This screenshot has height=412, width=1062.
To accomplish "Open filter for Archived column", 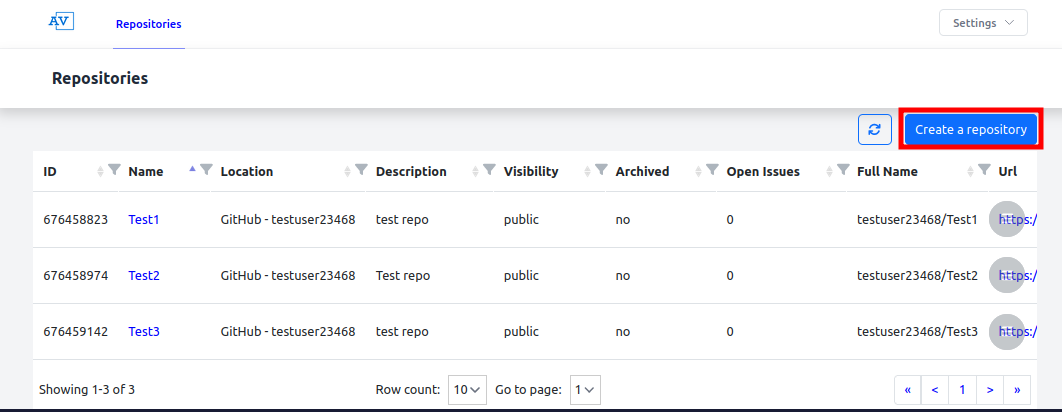I will 713,170.
